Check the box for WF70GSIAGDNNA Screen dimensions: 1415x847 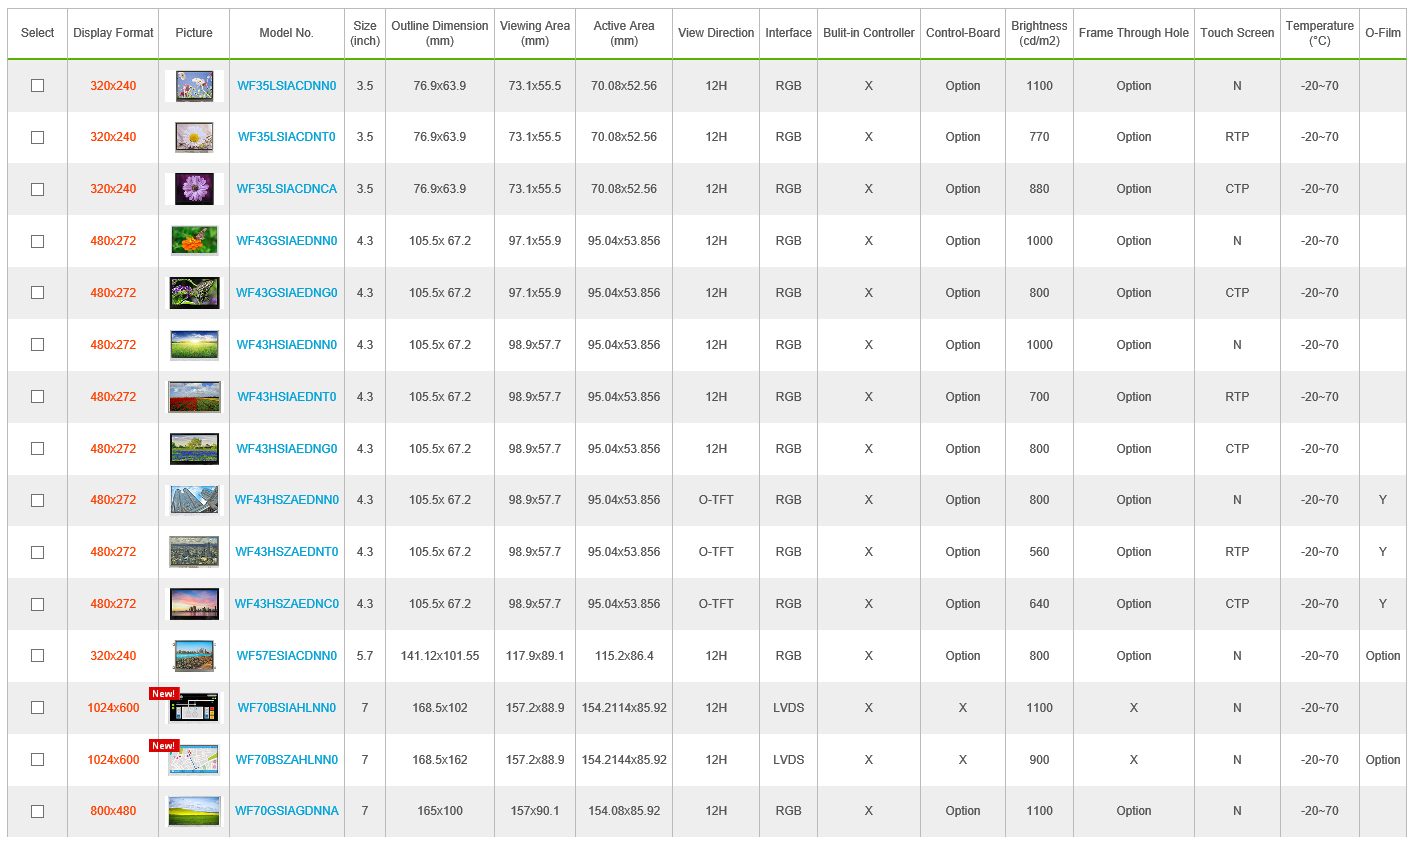pos(37,811)
